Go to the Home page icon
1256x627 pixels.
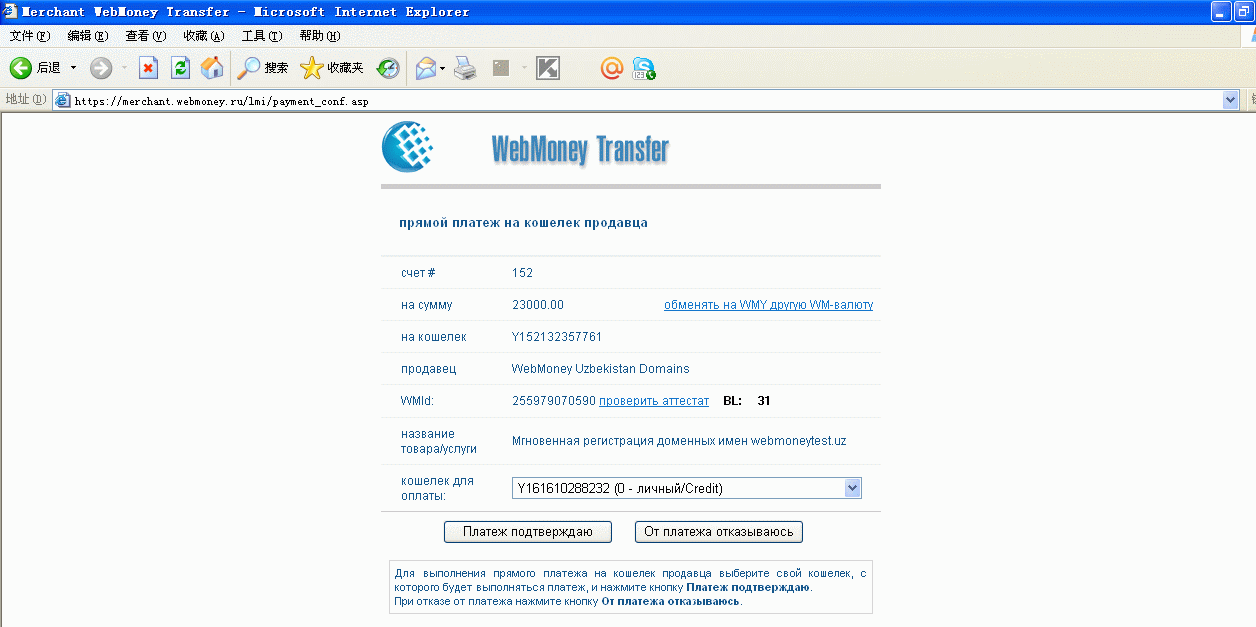(x=212, y=68)
